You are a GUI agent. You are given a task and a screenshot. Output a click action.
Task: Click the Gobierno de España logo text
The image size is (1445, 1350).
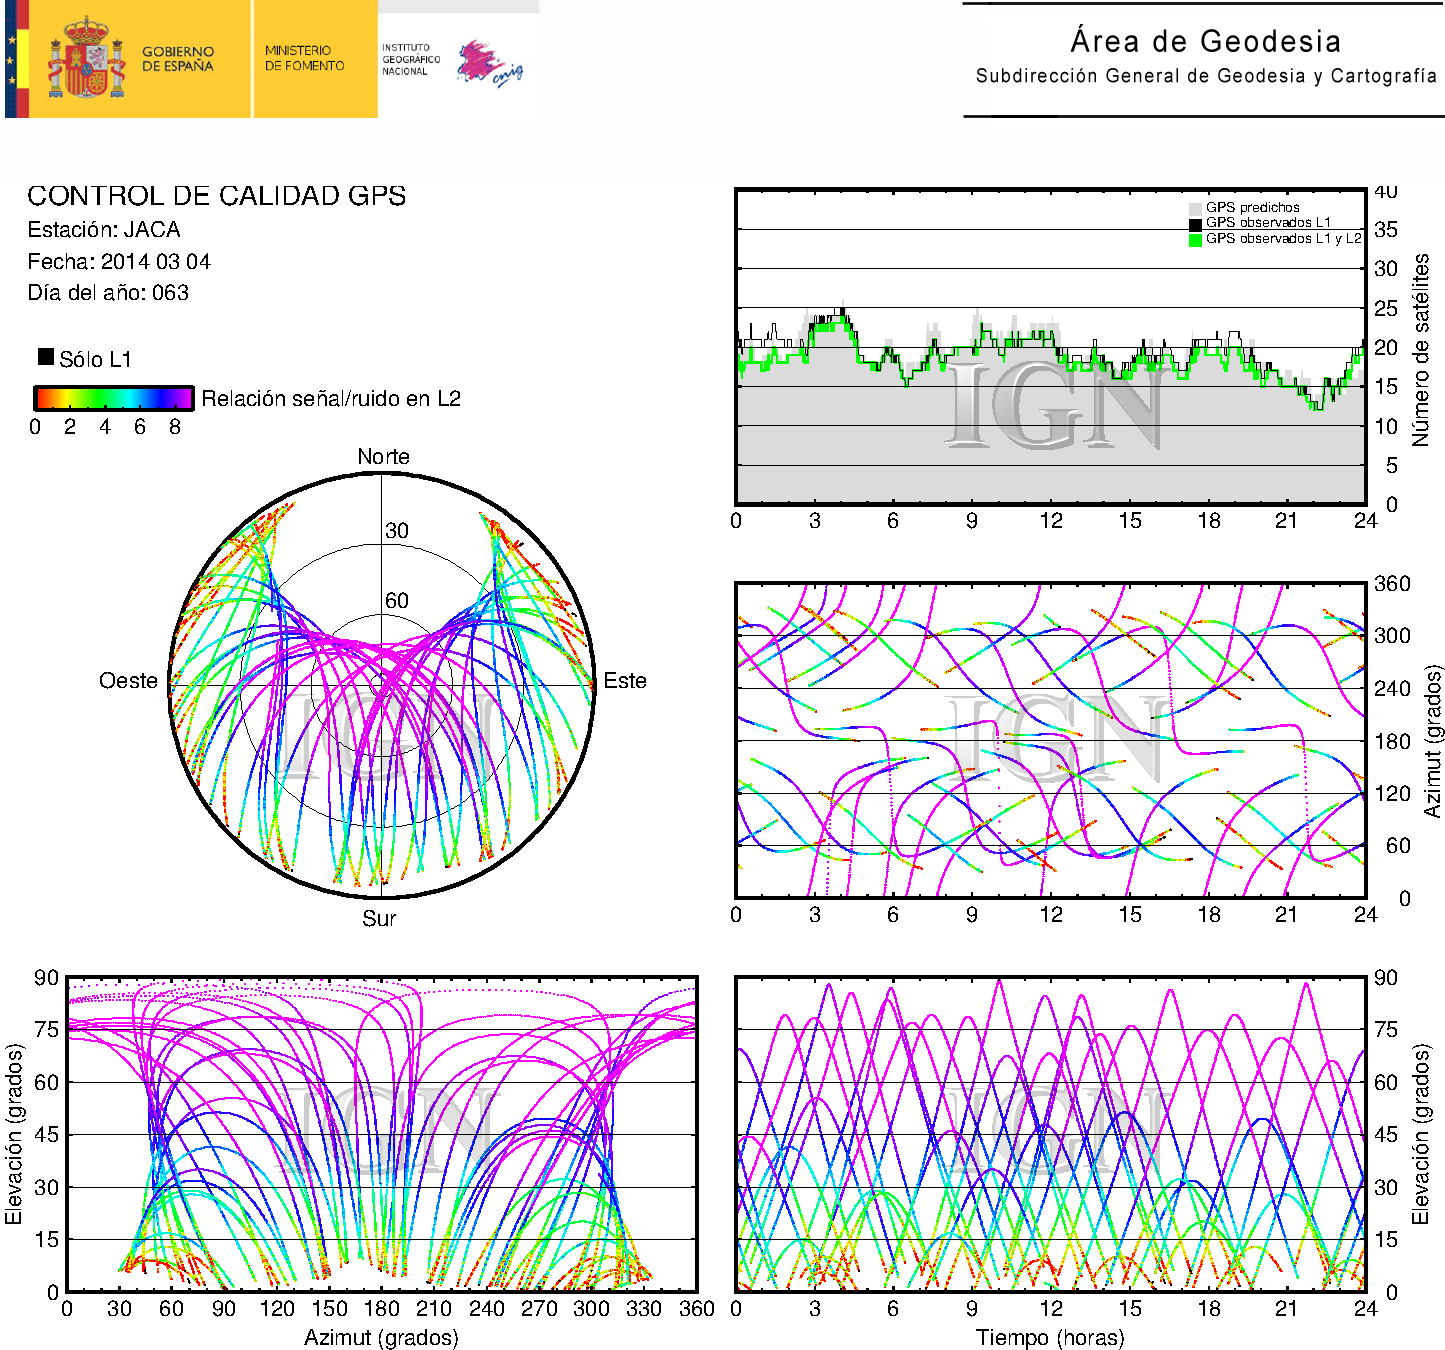[177, 59]
